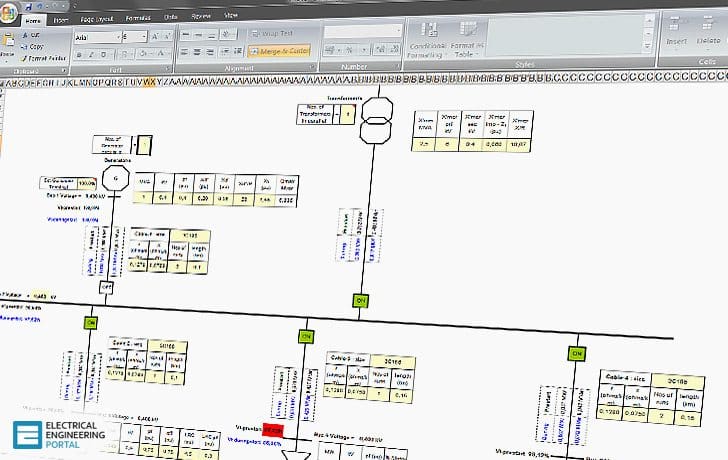728x460 pixels.
Task: Click the Increase Decimal icon
Action: point(381,49)
